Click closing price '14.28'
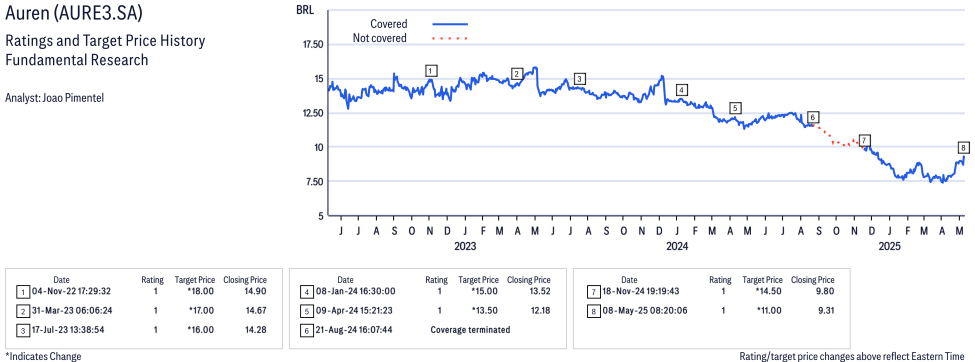Image resolution: width=975 pixels, height=362 pixels. tap(256, 330)
